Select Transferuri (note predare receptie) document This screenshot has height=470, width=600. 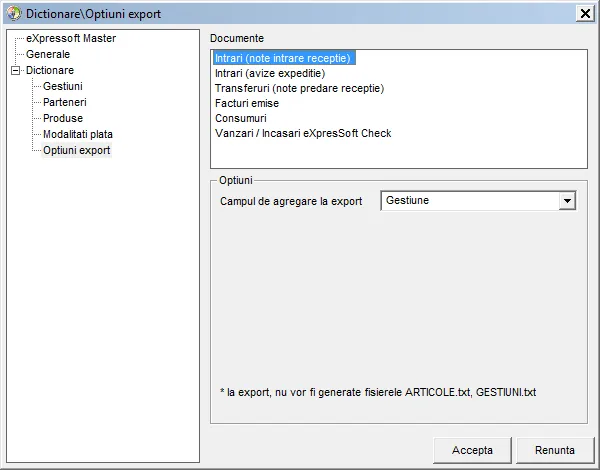click(299, 88)
